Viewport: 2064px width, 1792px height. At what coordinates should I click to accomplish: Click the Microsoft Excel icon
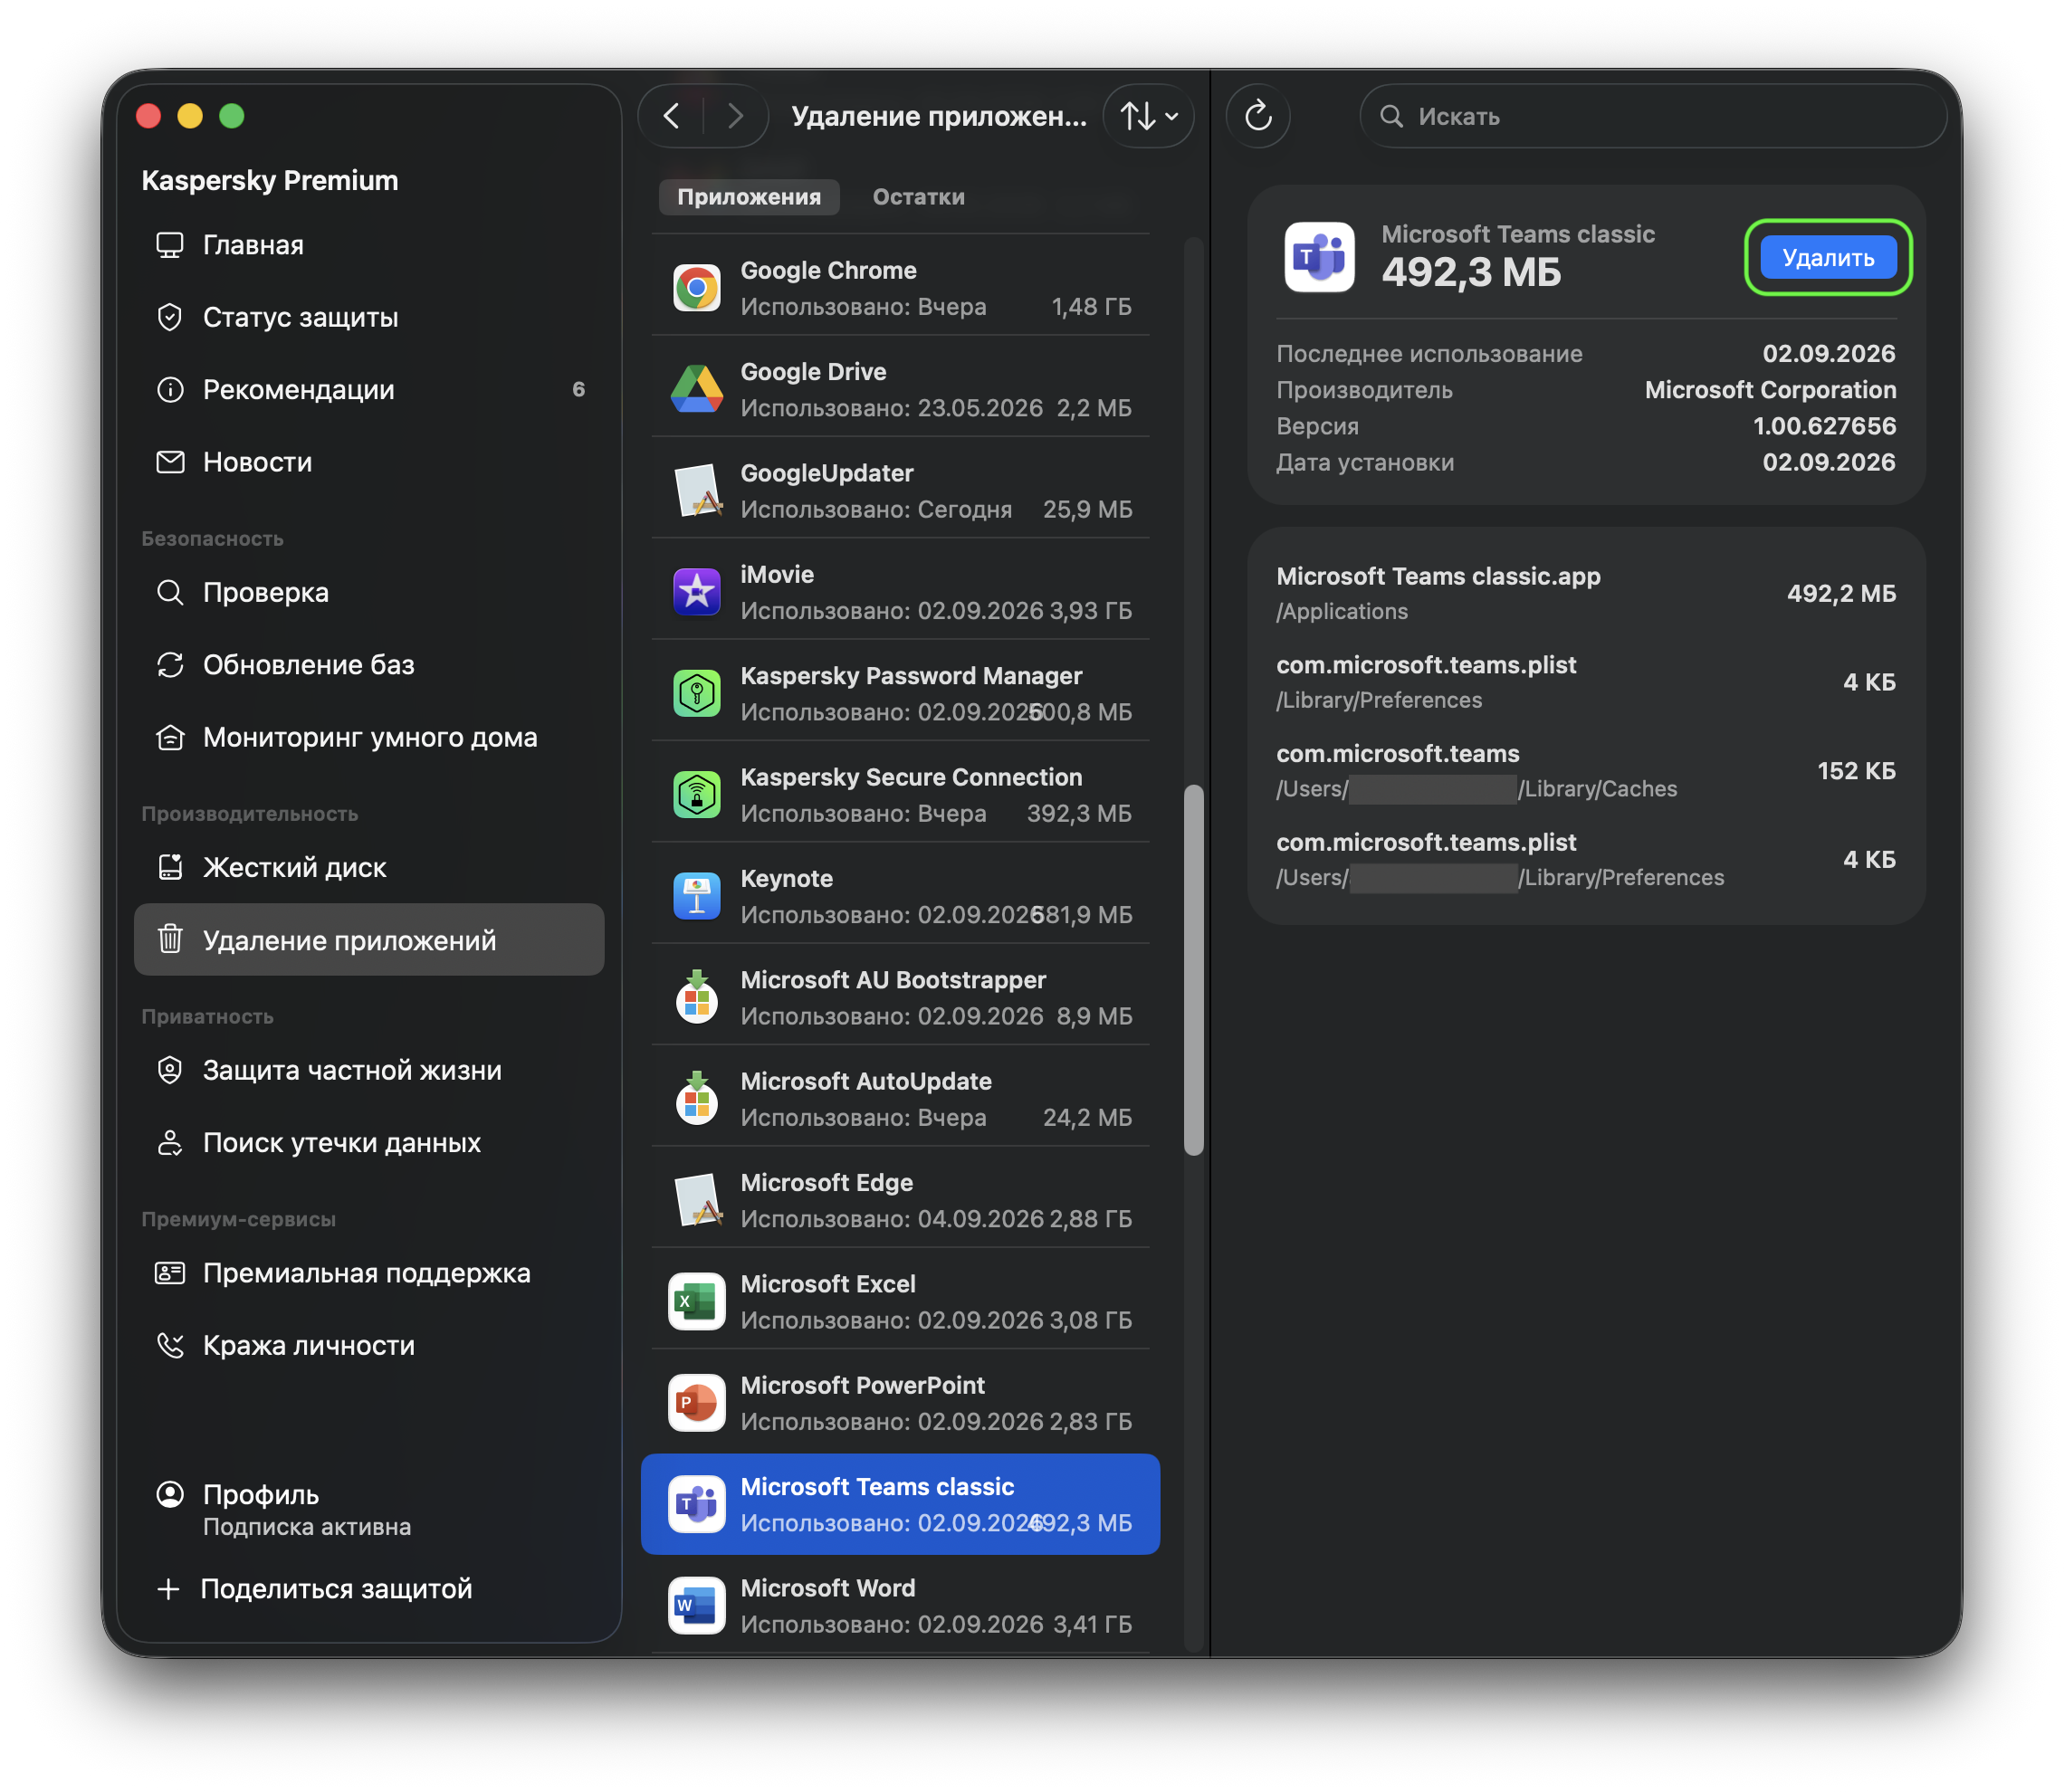[696, 1301]
